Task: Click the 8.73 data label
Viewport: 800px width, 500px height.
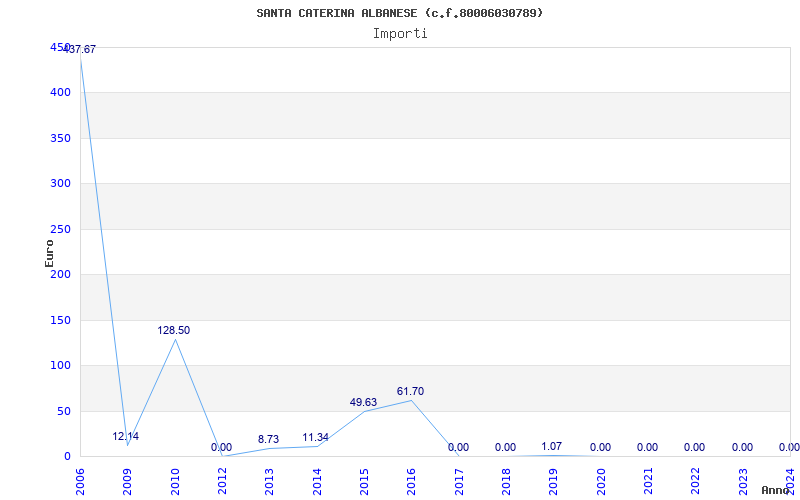Action: [268, 439]
